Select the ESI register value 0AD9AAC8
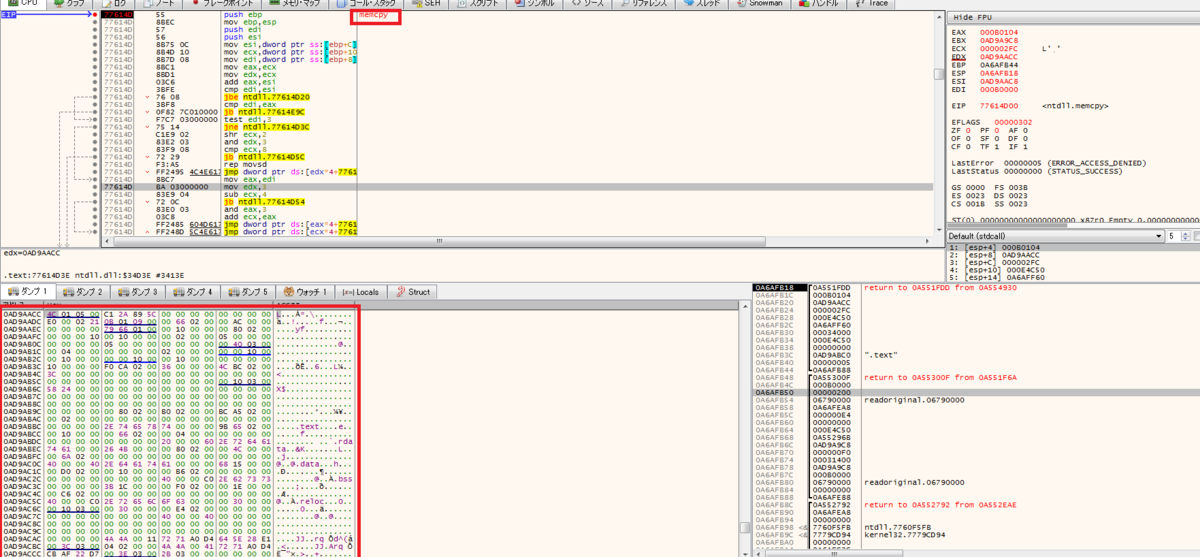The width and height of the screenshot is (1200, 557). click(999, 80)
